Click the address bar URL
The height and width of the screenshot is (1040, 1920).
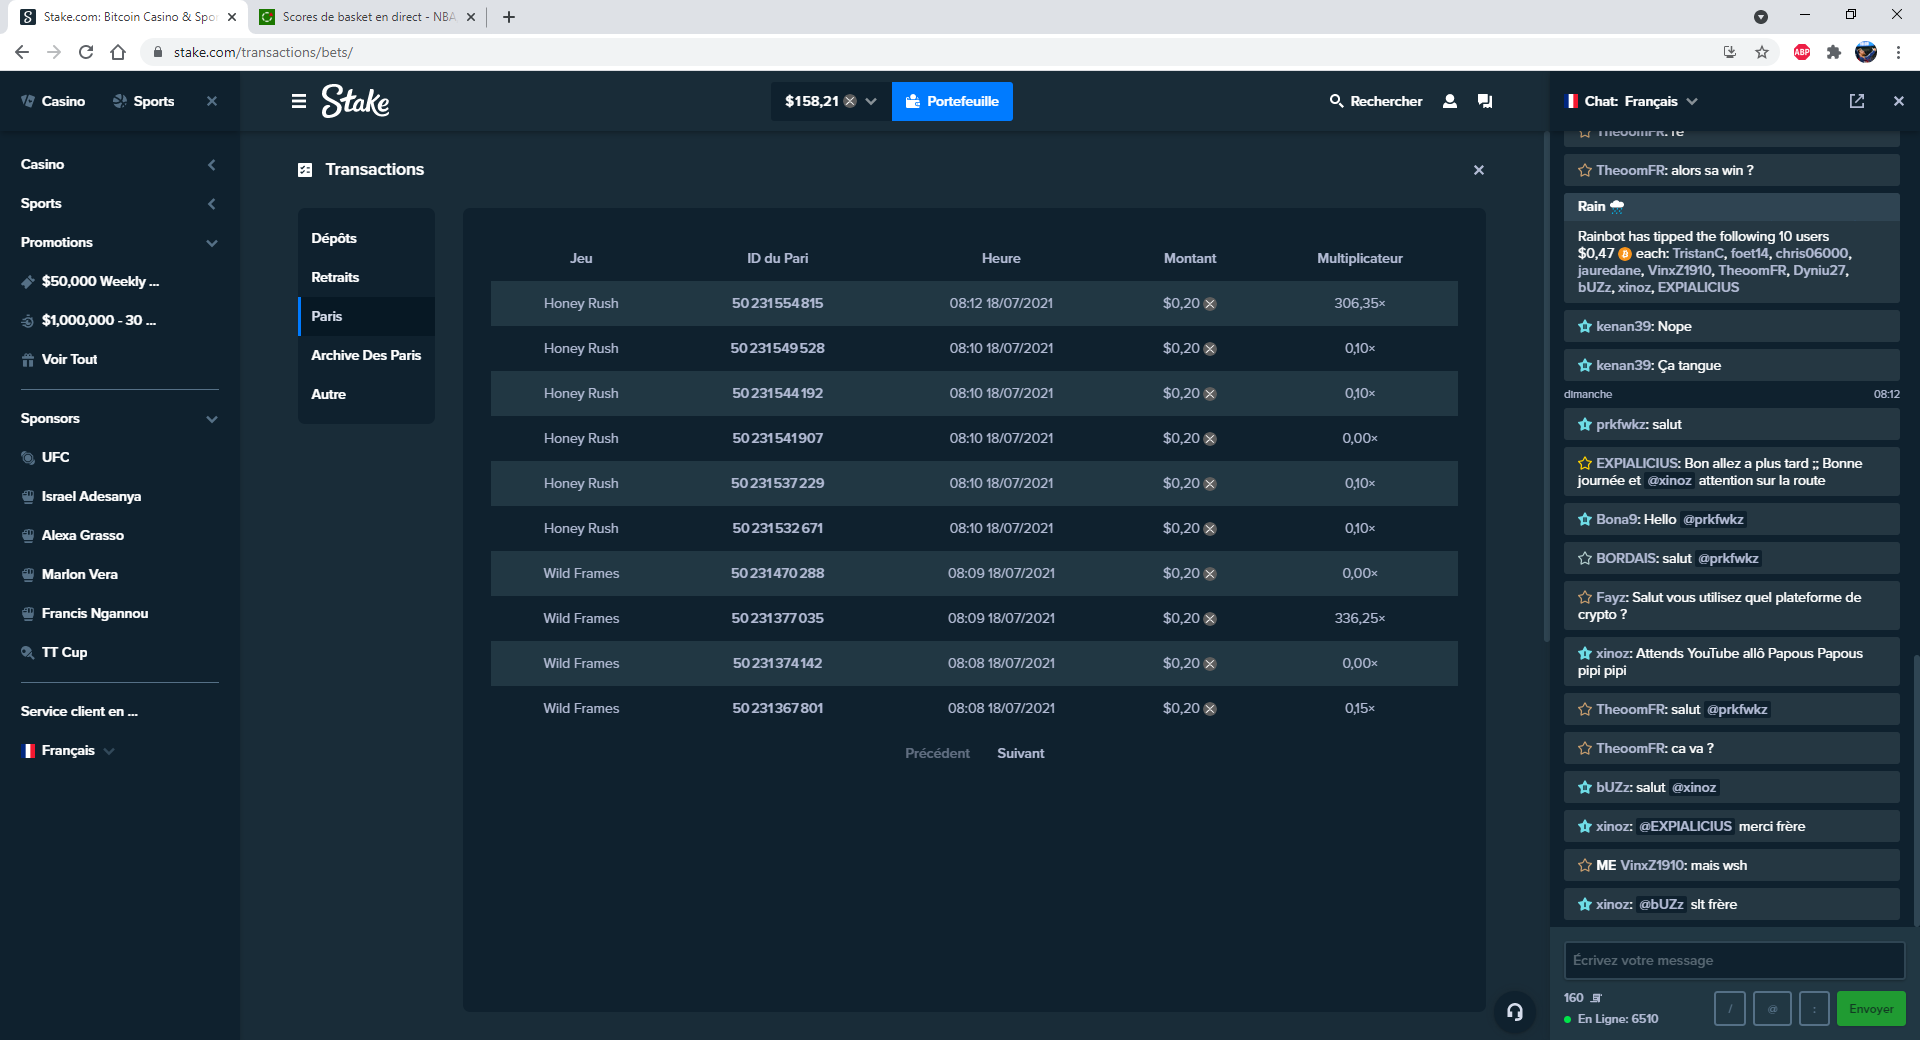(263, 52)
